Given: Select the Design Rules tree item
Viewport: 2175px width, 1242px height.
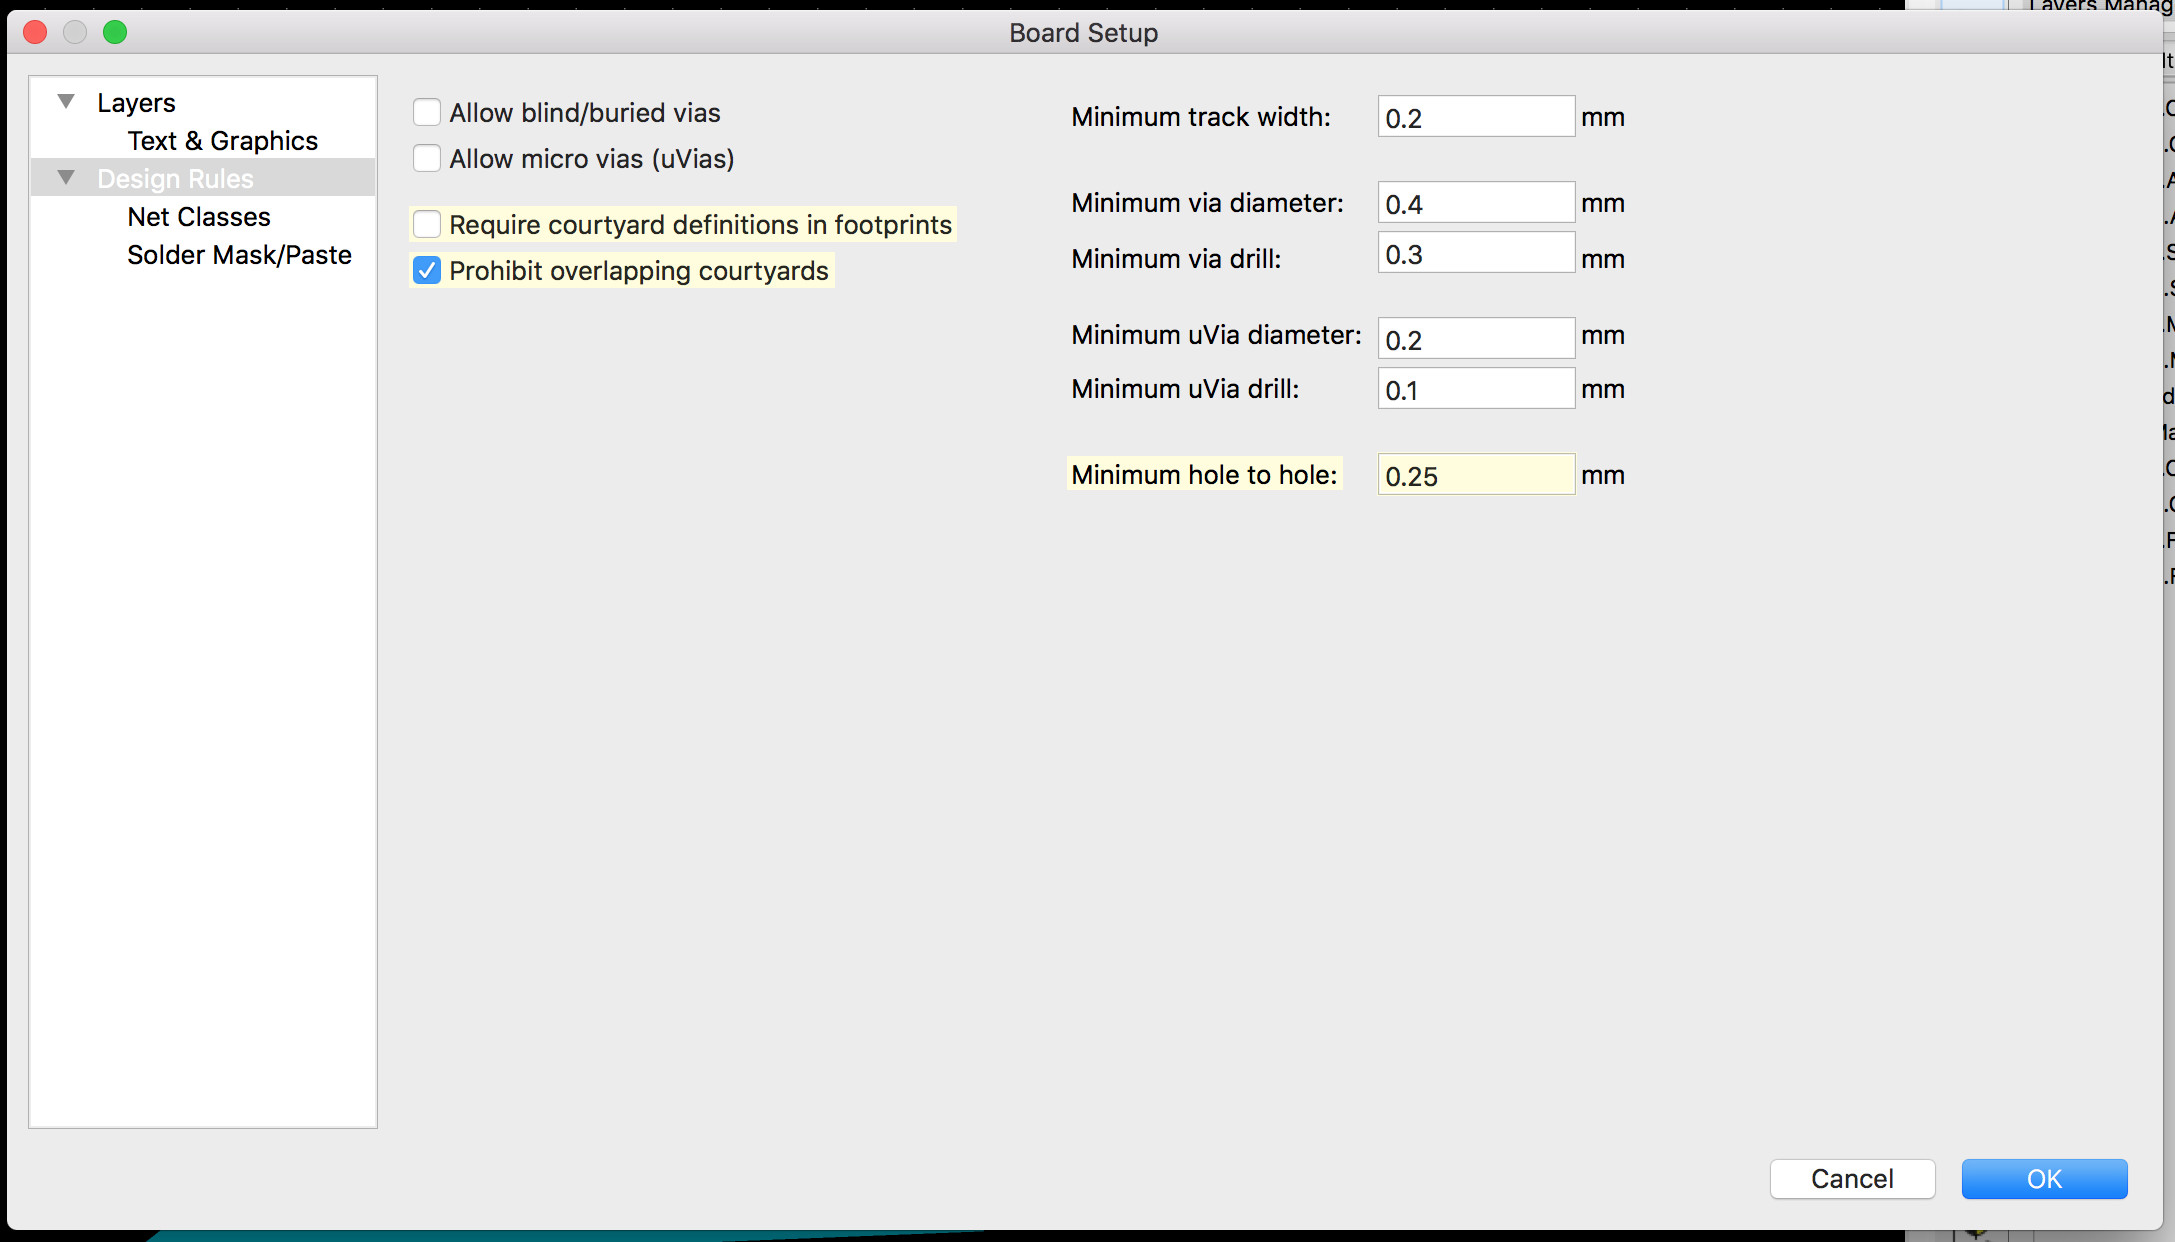Looking at the screenshot, I should coord(175,179).
